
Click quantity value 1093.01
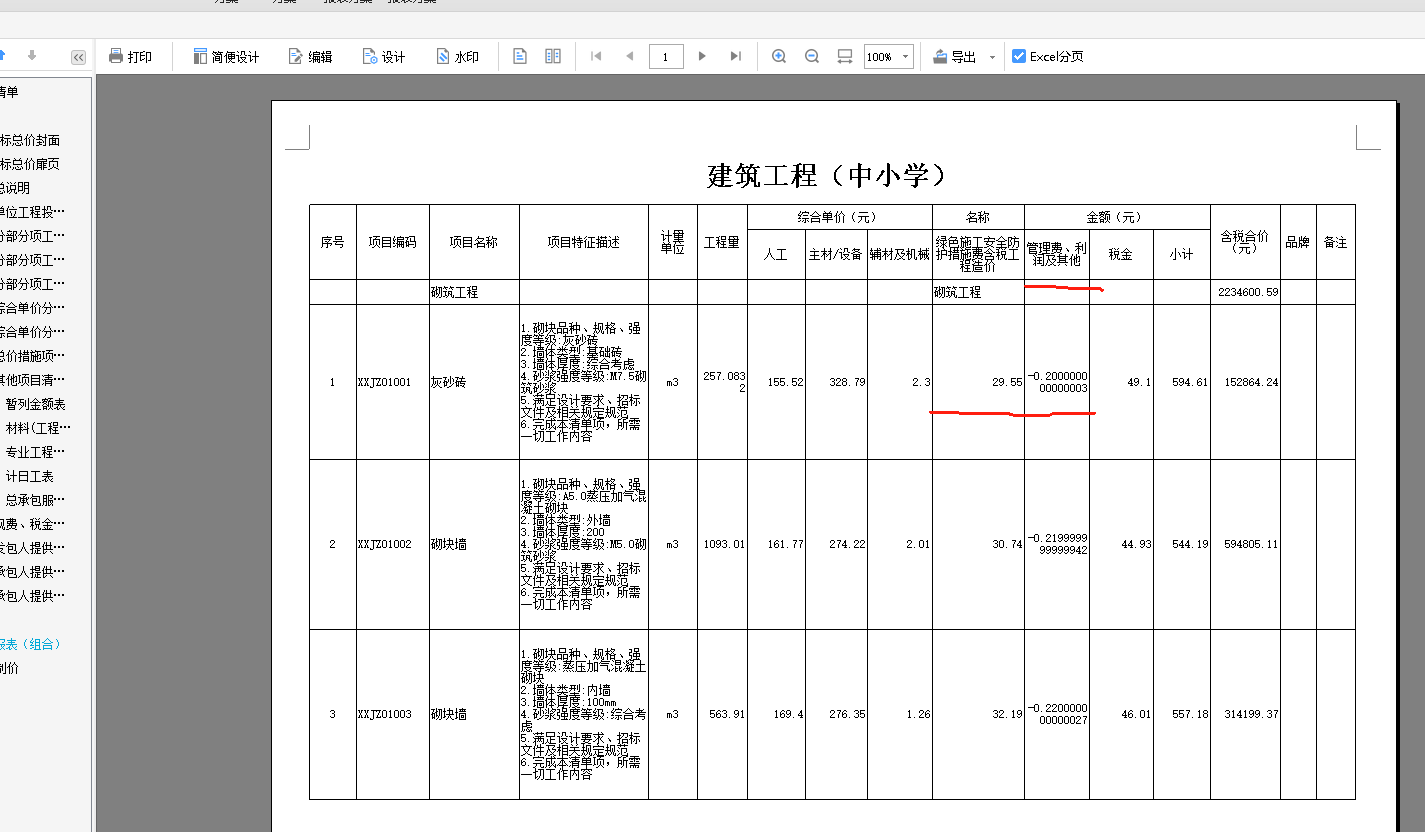click(725, 544)
